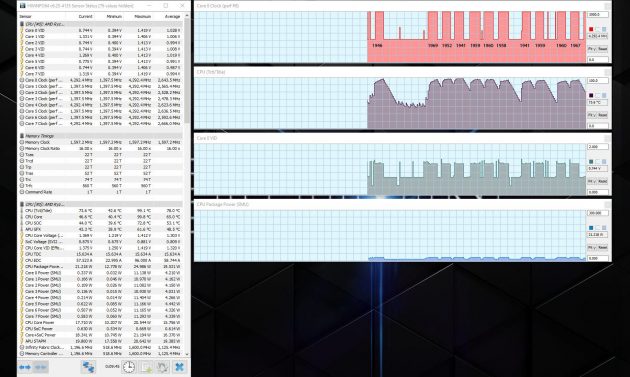Click the minimum value field of CPU Package Power graph
Viewport: 630px width, 377px height.
[x=598, y=258]
